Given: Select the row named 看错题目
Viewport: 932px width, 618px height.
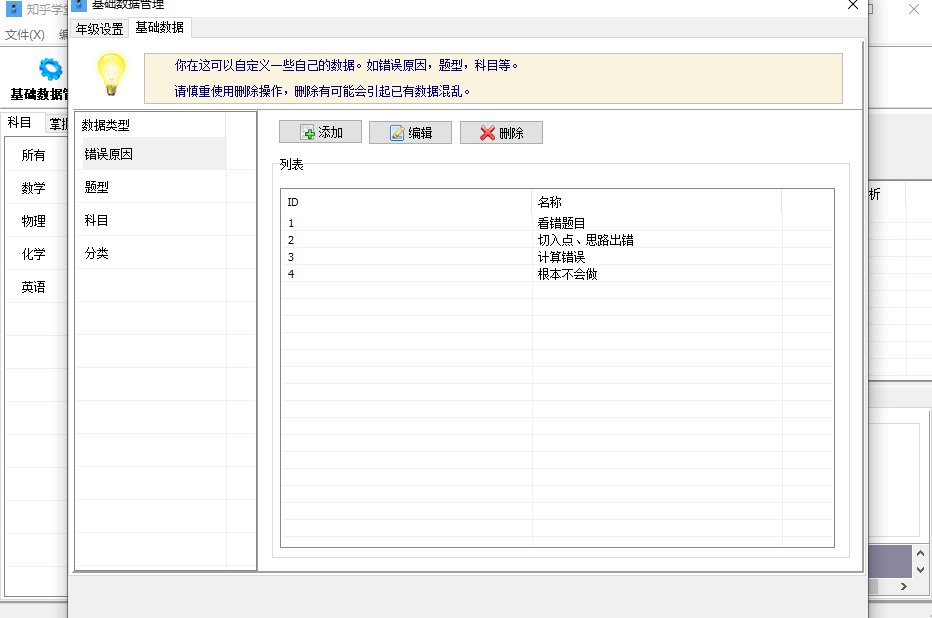Looking at the screenshot, I should [561, 223].
